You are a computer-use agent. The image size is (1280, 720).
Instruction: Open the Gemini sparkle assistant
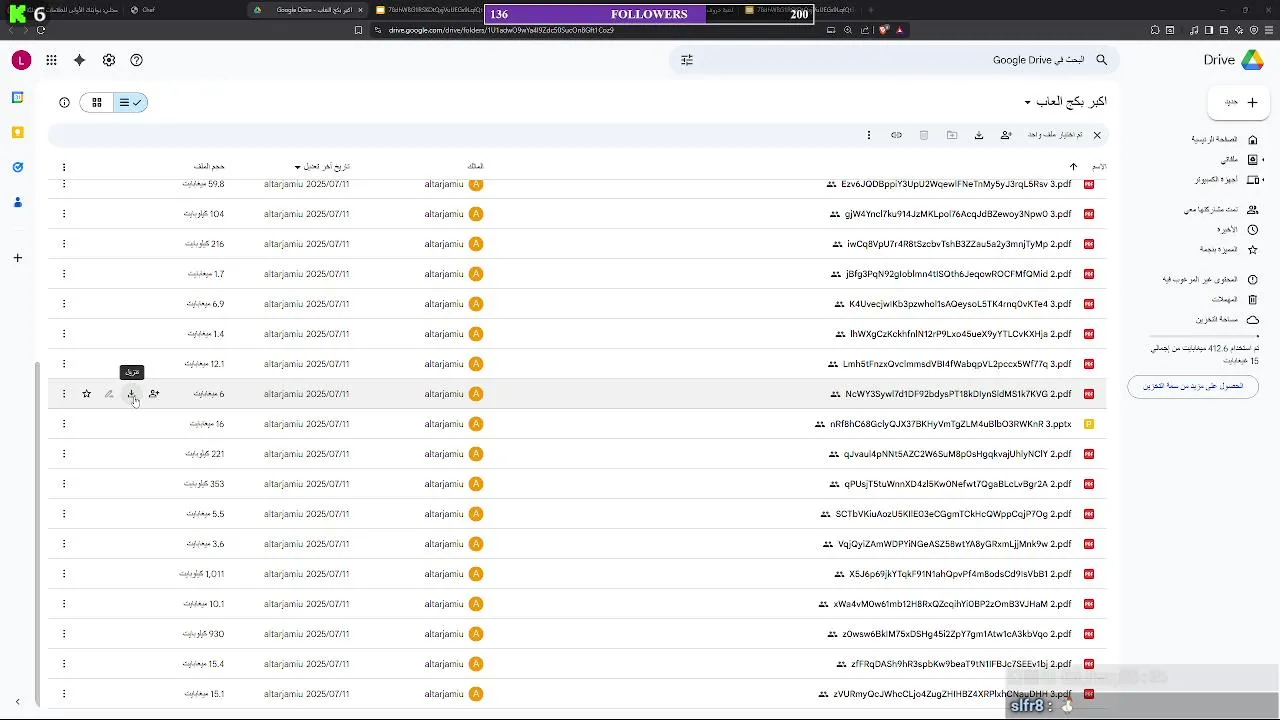tap(80, 60)
